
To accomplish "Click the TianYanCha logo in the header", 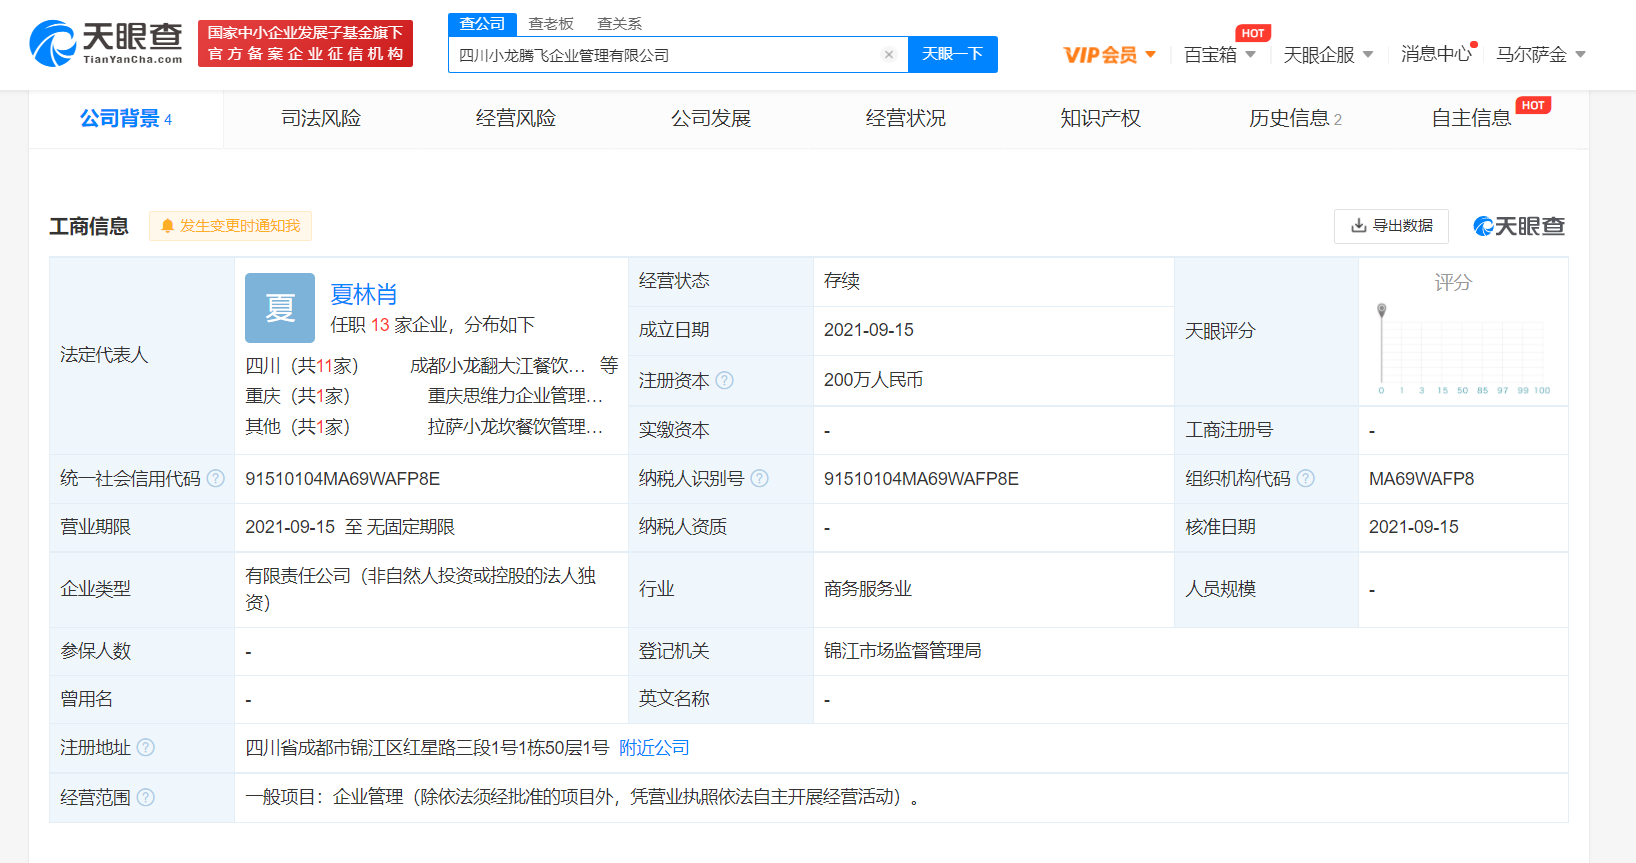I will point(106,43).
